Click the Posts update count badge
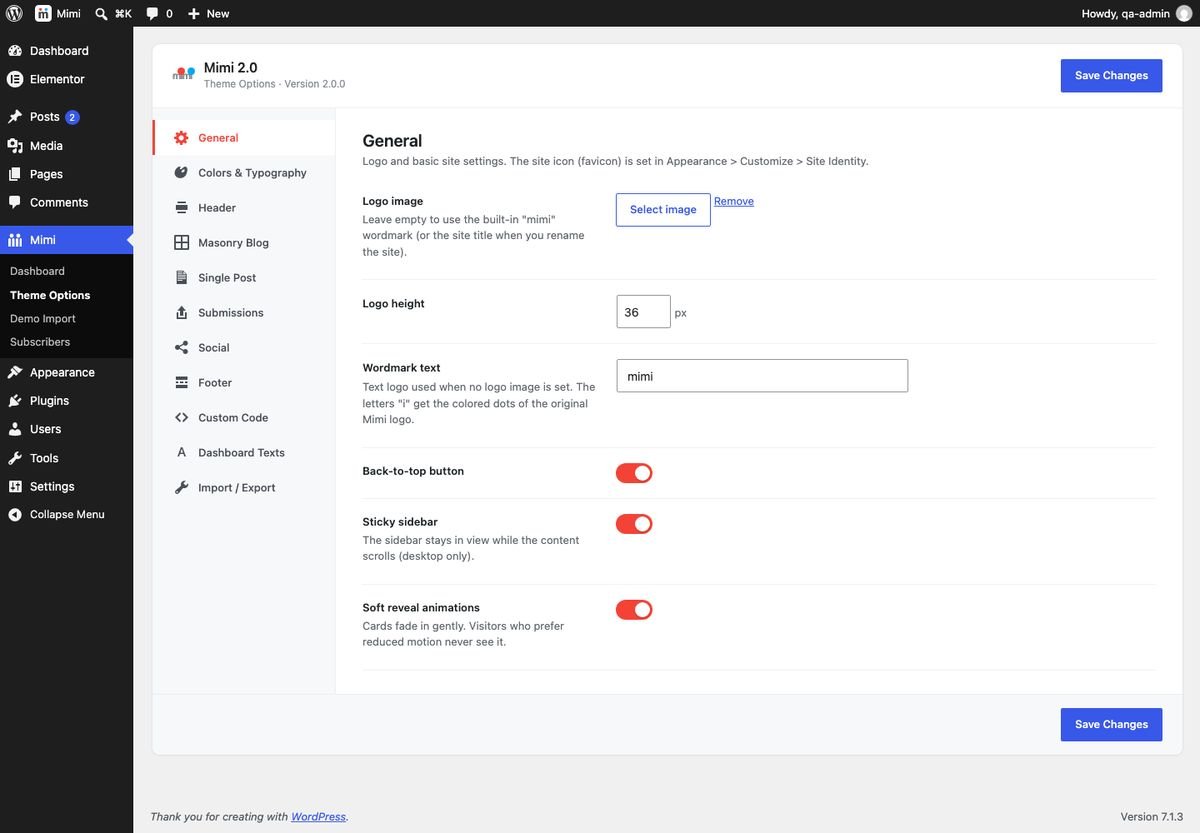Image resolution: width=1200 pixels, height=833 pixels. [72, 117]
